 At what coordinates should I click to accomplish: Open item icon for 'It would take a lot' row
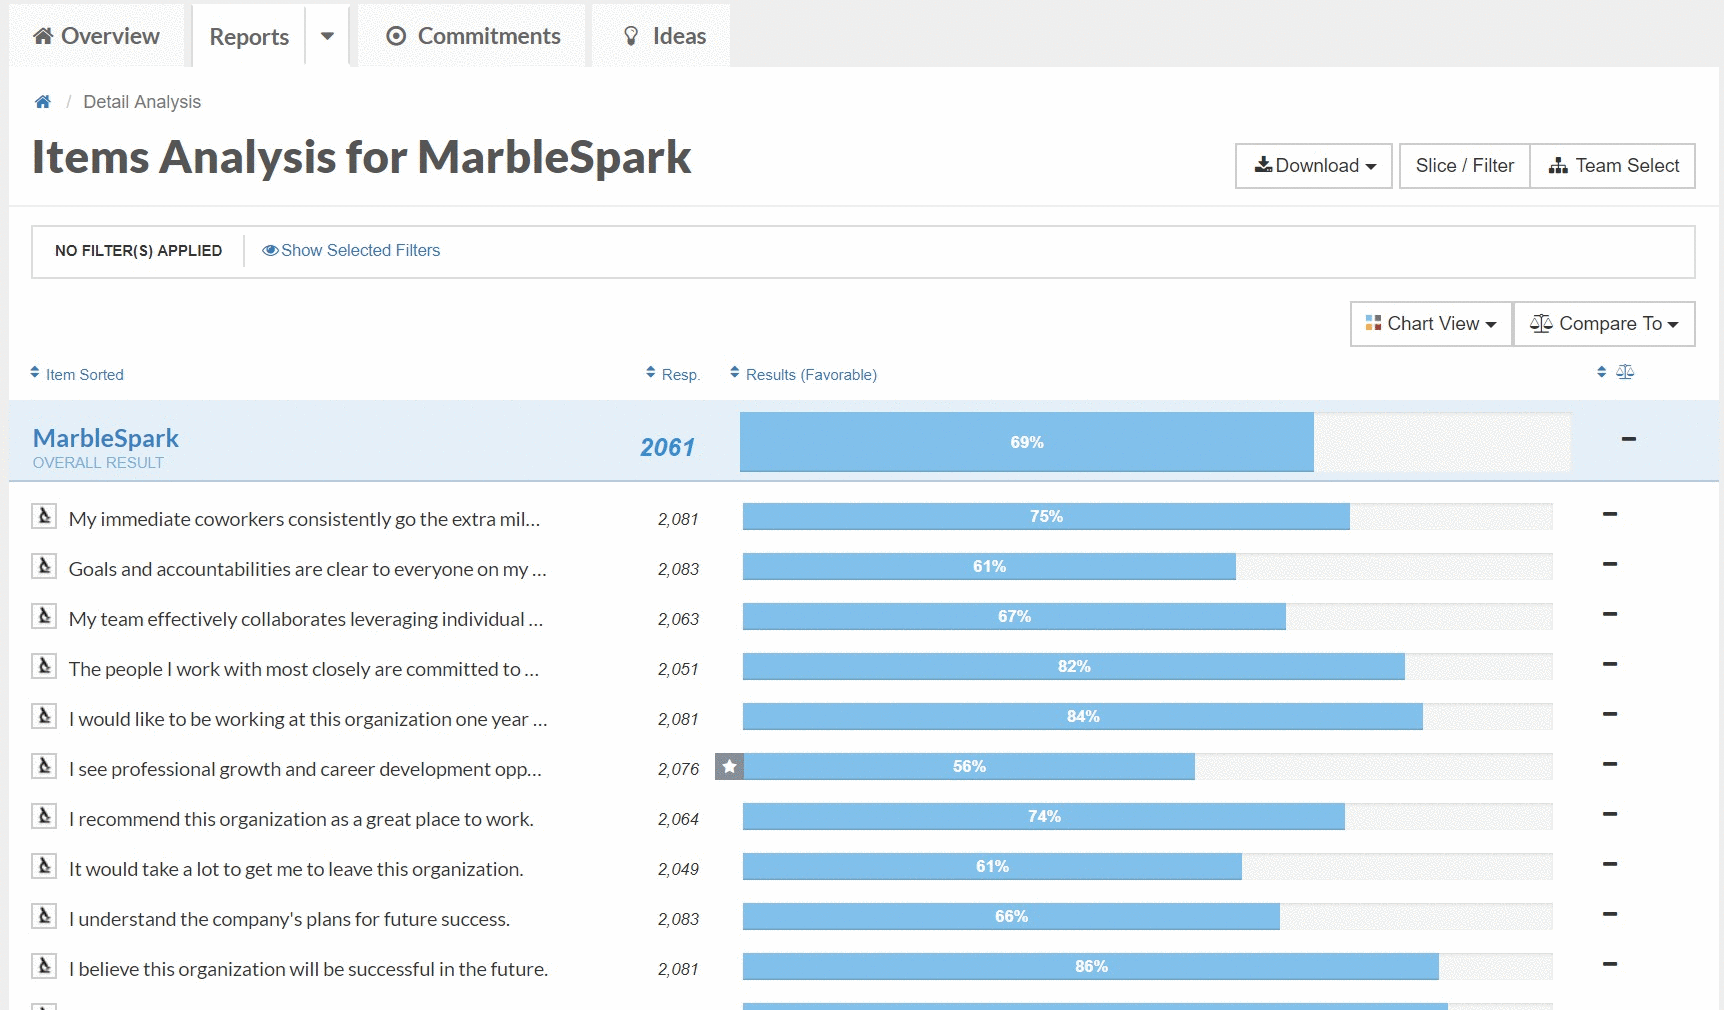tap(44, 866)
